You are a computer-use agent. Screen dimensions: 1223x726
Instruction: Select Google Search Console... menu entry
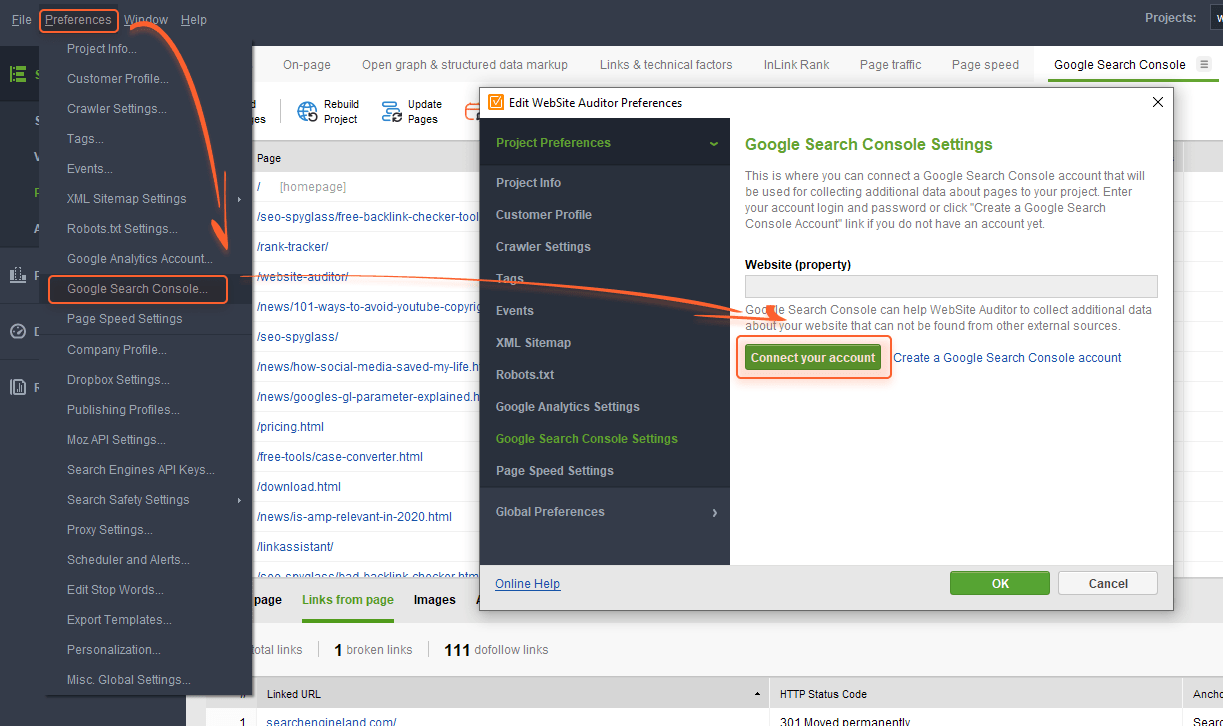(x=138, y=289)
